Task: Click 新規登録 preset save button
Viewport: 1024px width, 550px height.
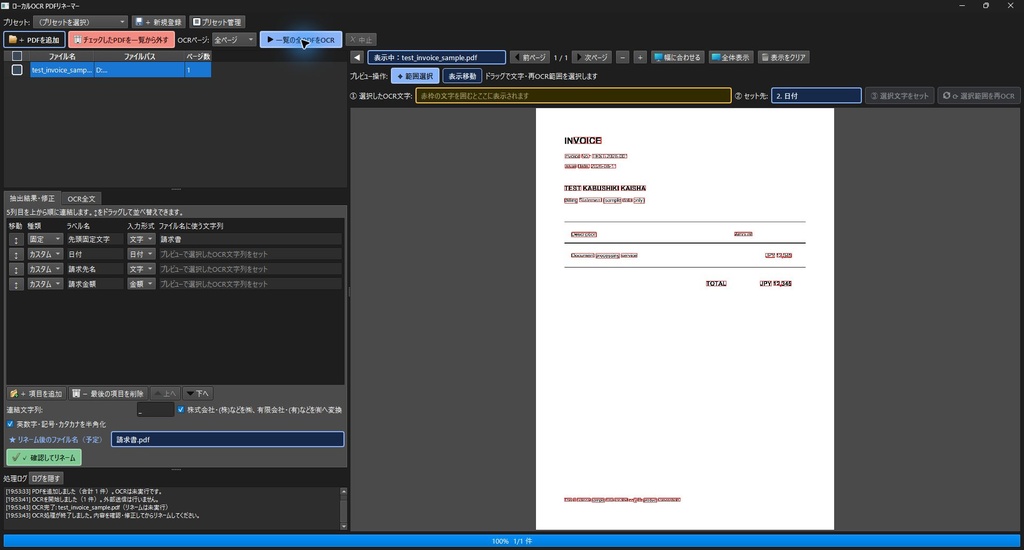Action: tap(159, 22)
